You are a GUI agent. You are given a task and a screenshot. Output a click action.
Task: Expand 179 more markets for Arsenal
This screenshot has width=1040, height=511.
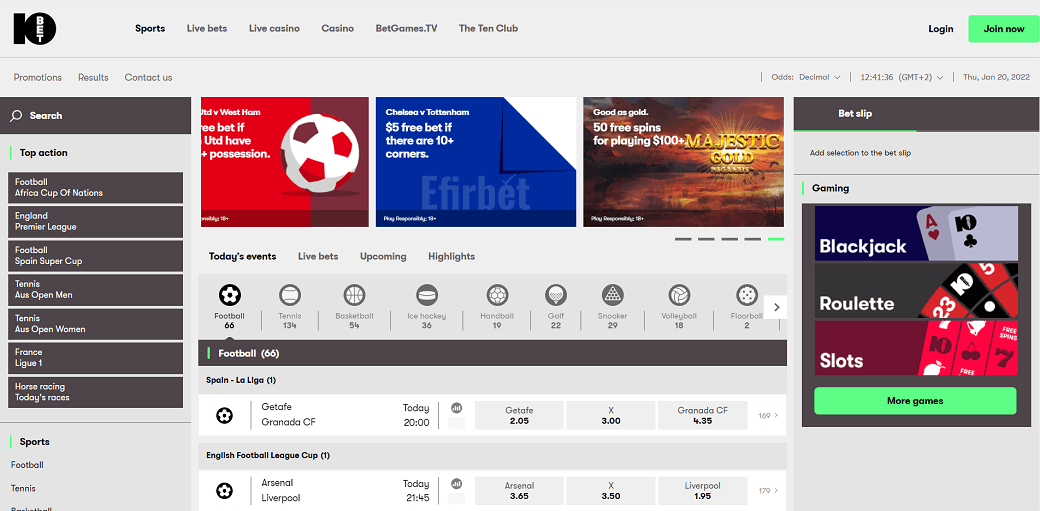[768, 491]
